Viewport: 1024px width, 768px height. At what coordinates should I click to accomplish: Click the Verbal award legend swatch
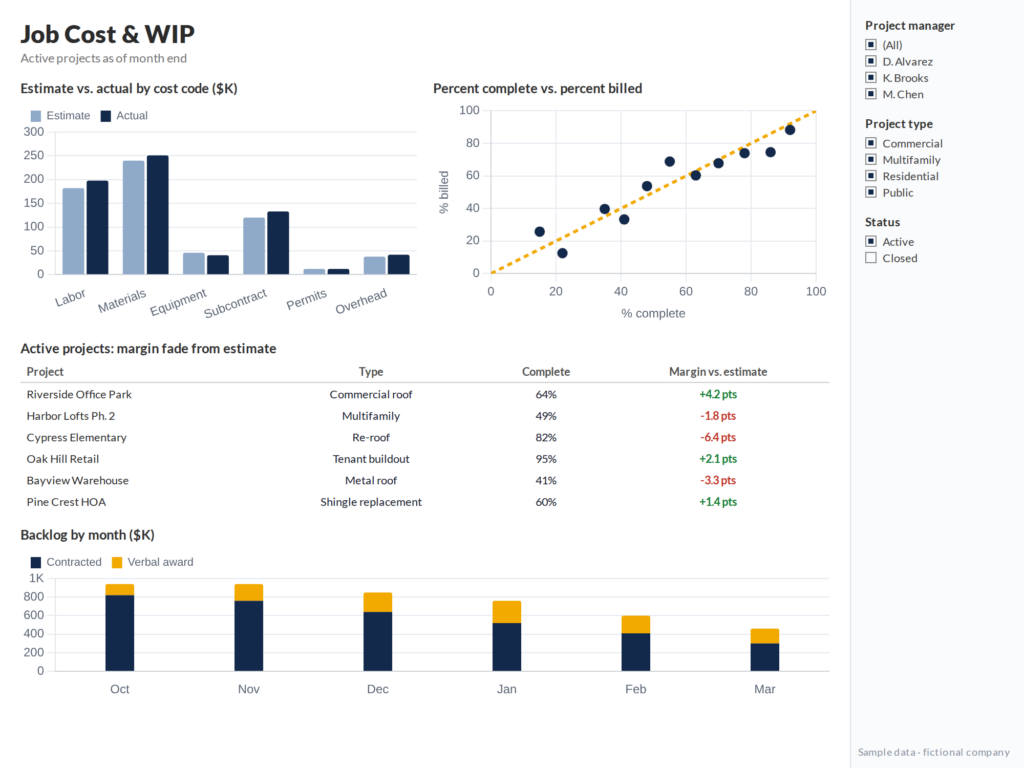click(117, 562)
